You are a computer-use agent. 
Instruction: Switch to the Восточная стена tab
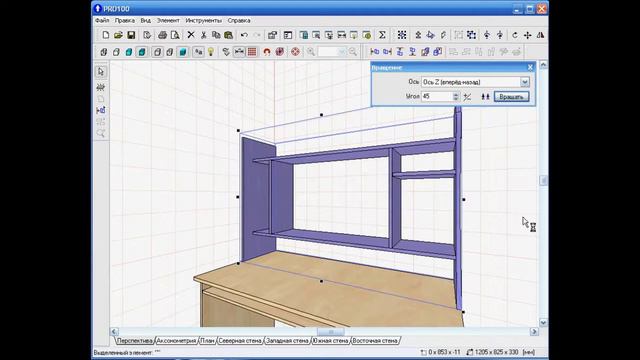pos(375,340)
